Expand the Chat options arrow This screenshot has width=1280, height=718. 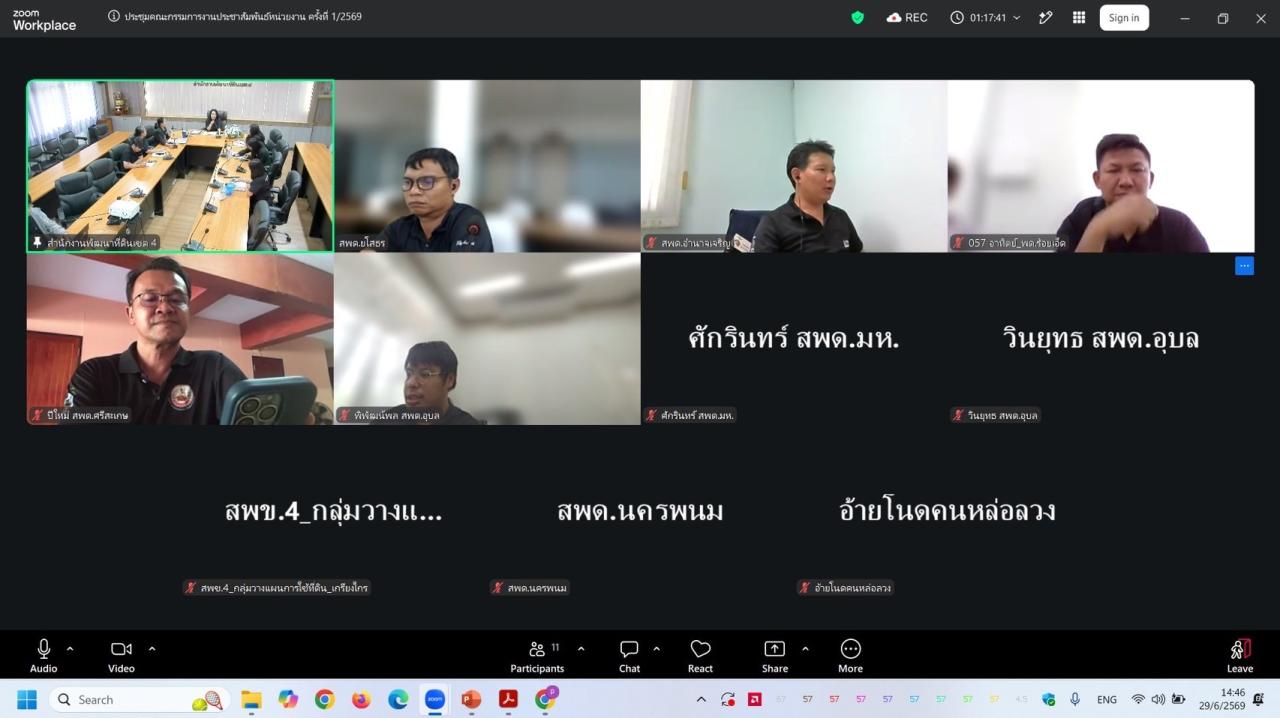(656, 648)
